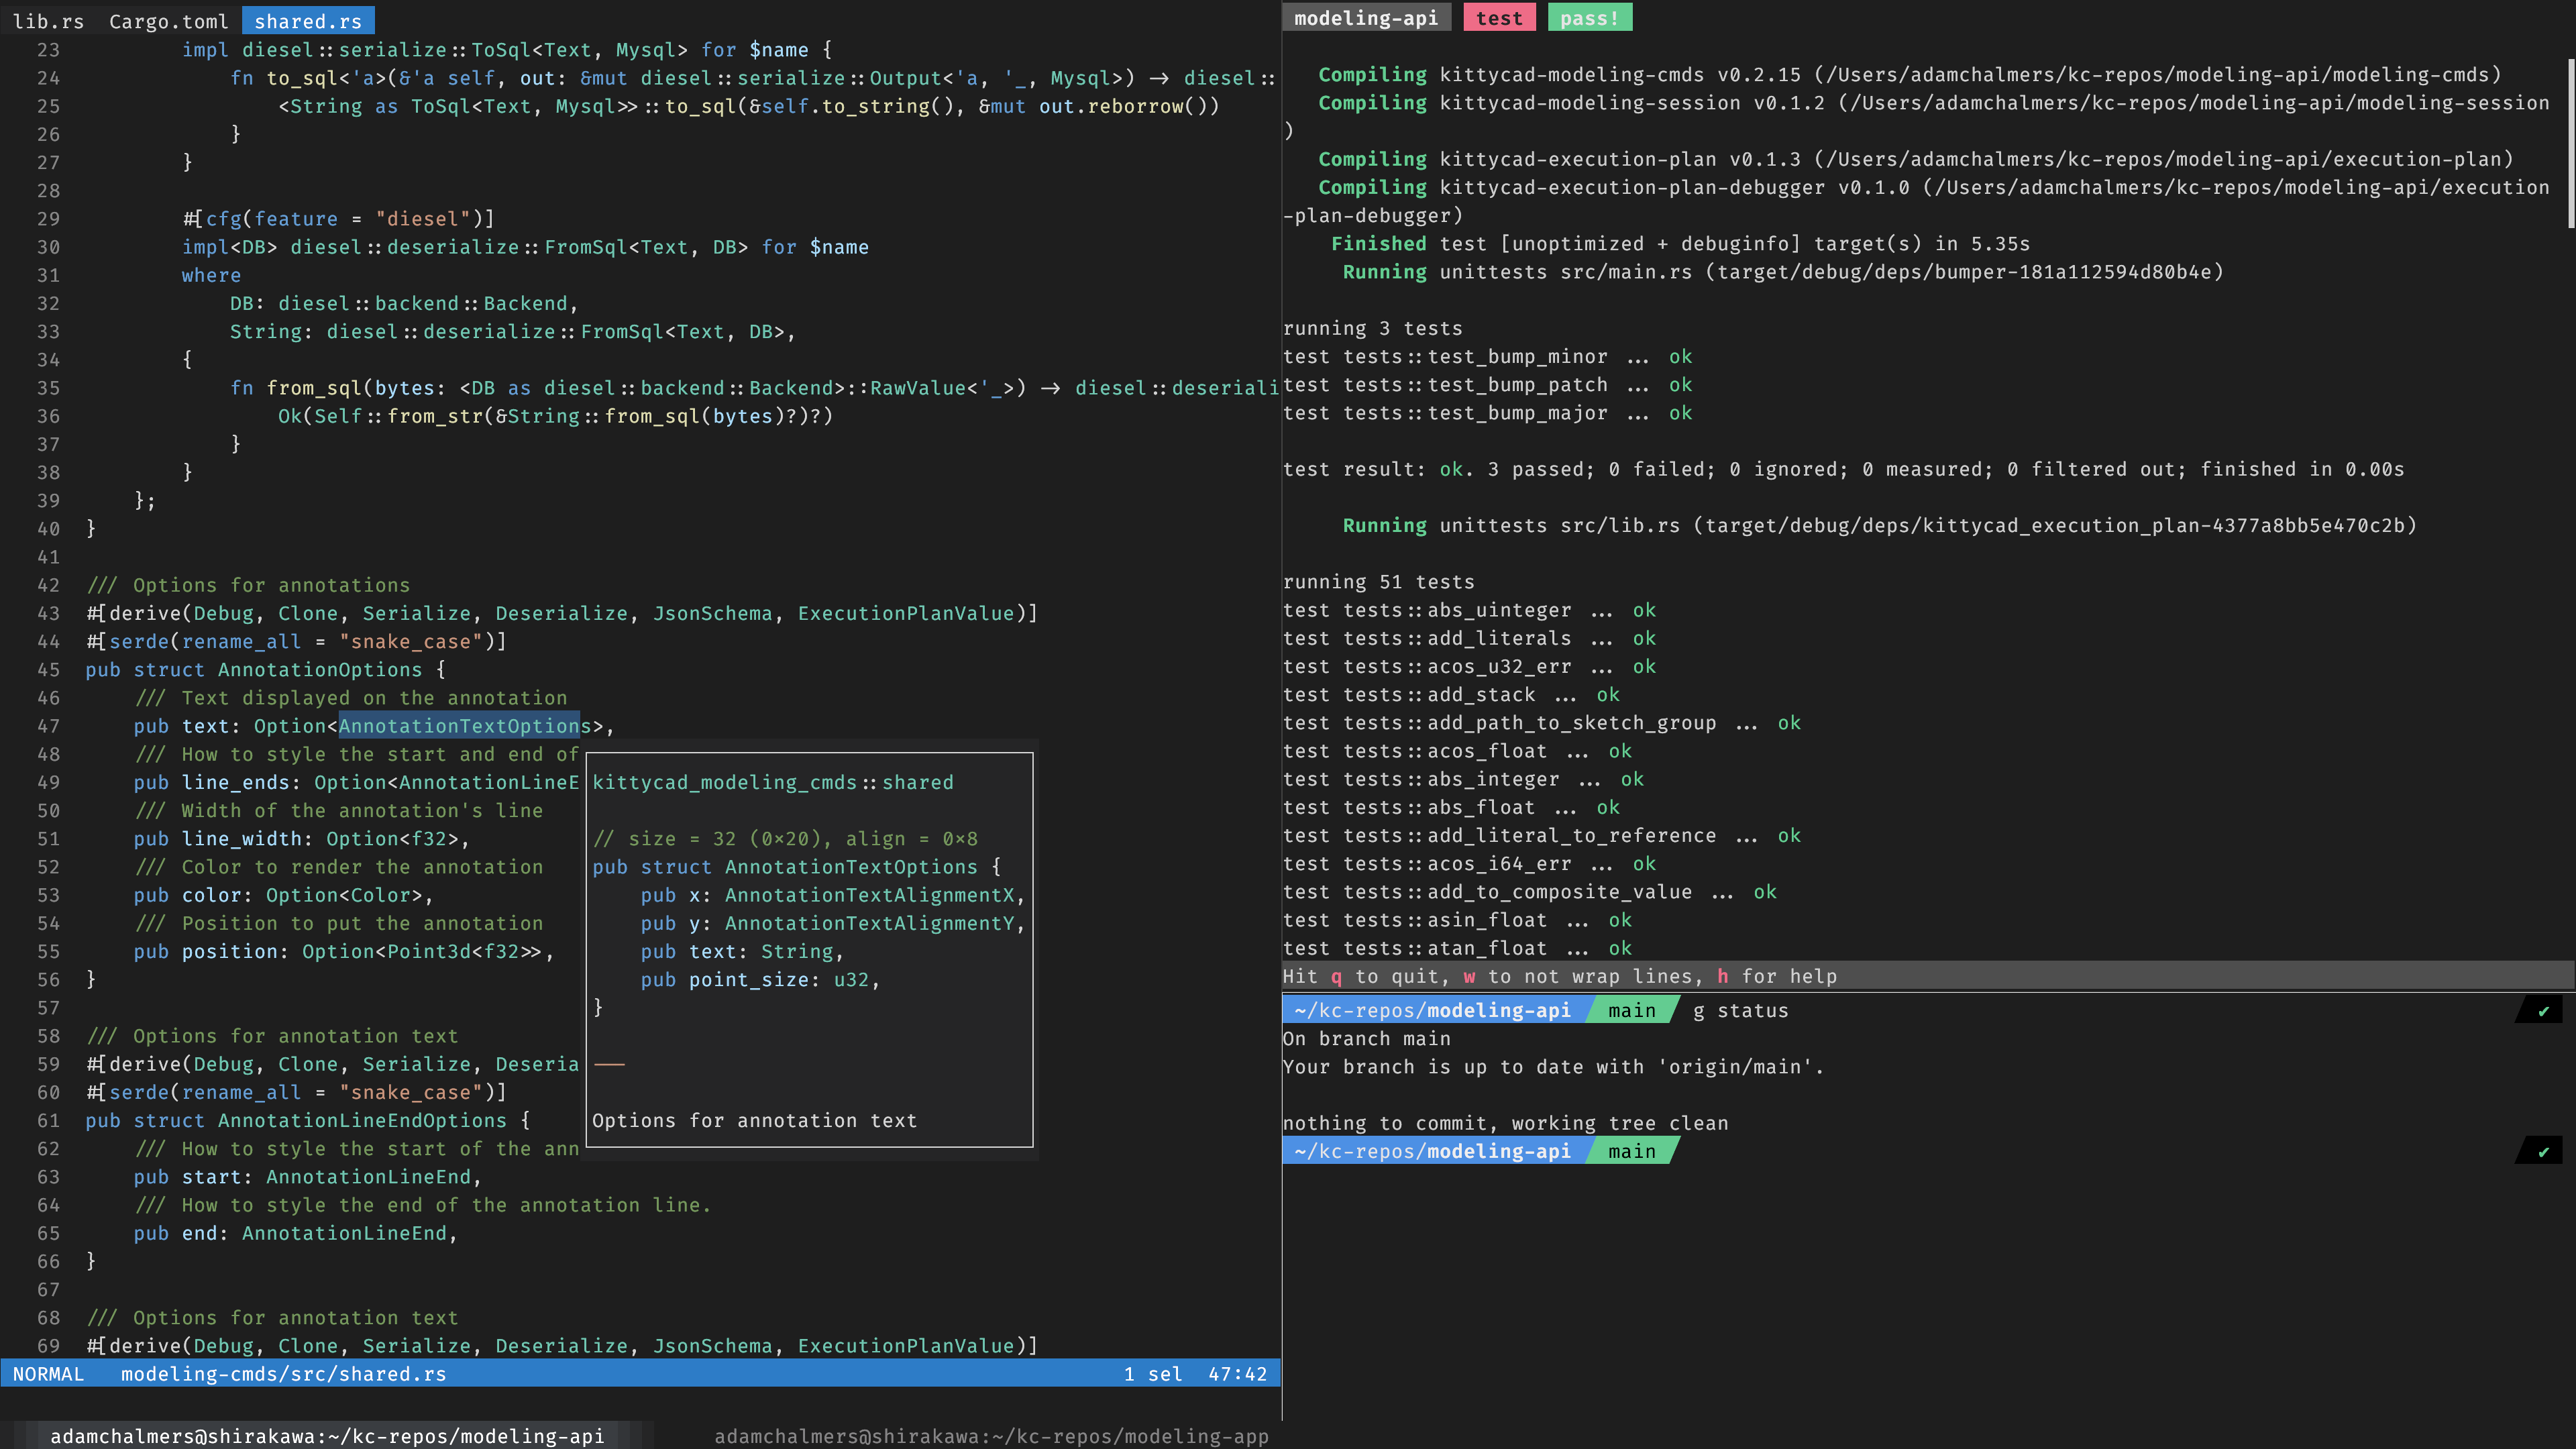
Task: Click the test_bump_major result line
Action: point(1487,413)
